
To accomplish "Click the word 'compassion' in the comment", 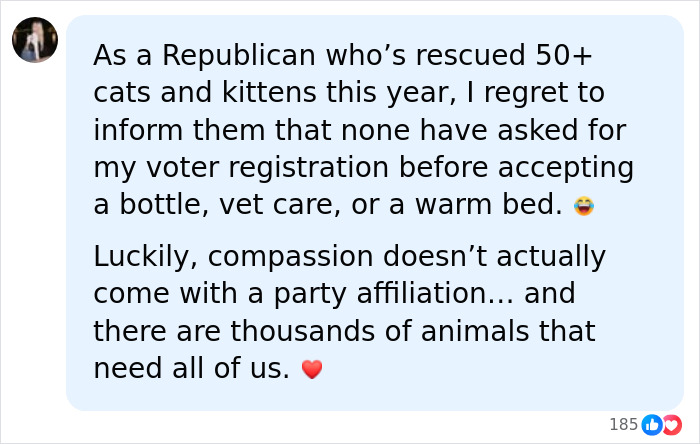I will tap(290, 258).
